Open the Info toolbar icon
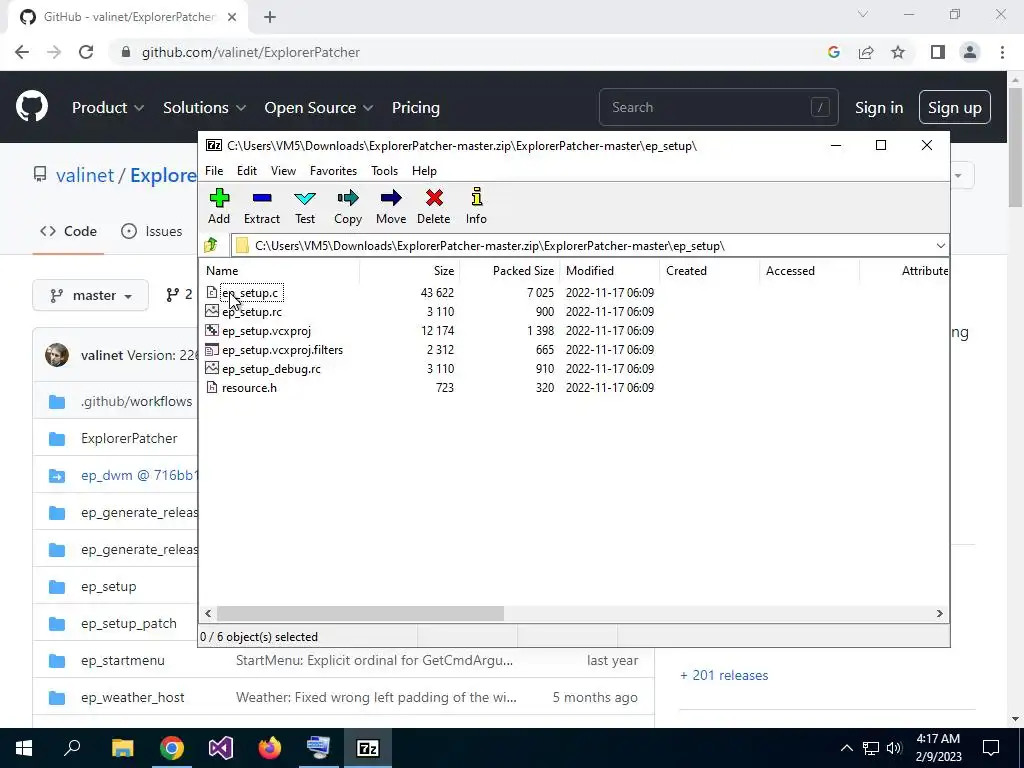Image resolution: width=1024 pixels, height=768 pixels. [476, 198]
